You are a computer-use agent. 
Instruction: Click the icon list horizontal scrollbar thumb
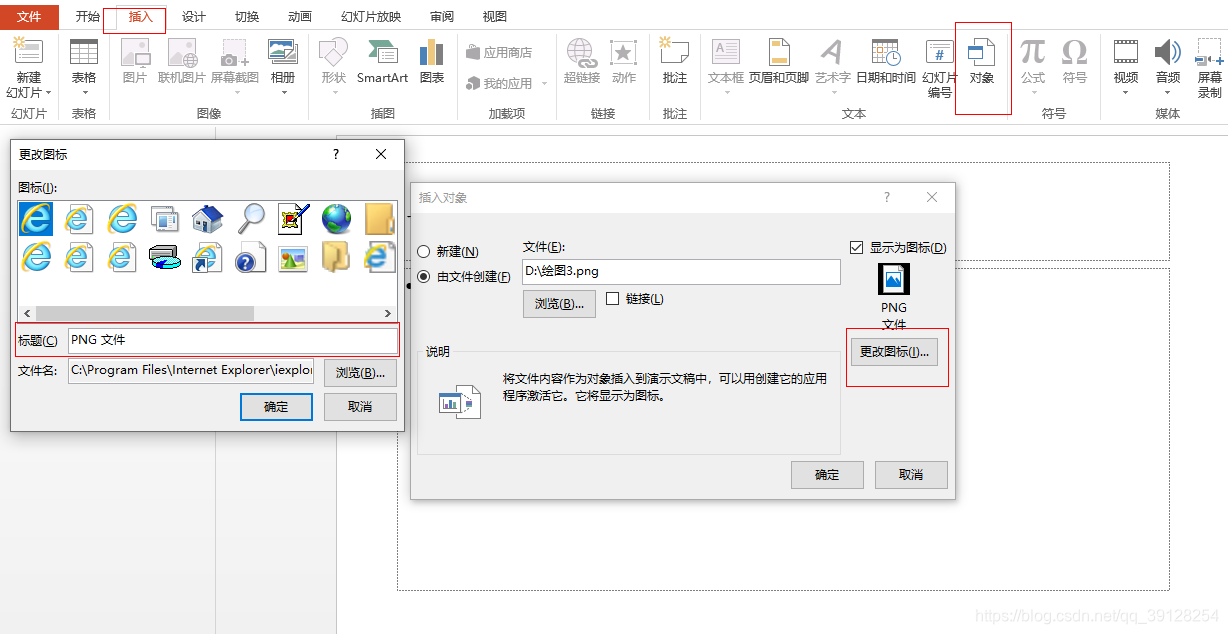tap(145, 313)
